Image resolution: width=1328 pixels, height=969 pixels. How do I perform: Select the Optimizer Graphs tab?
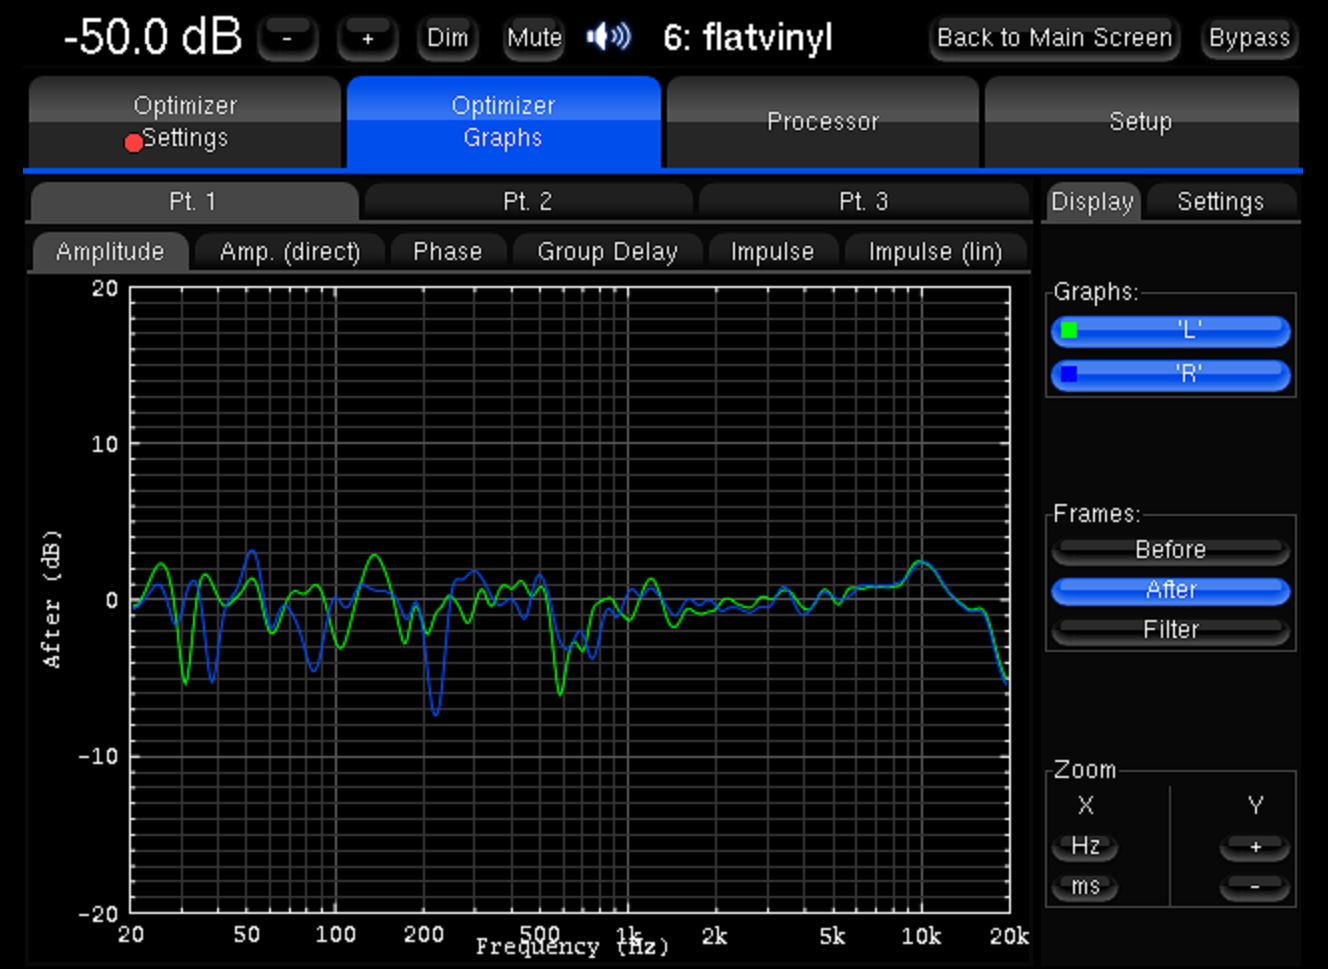point(503,121)
